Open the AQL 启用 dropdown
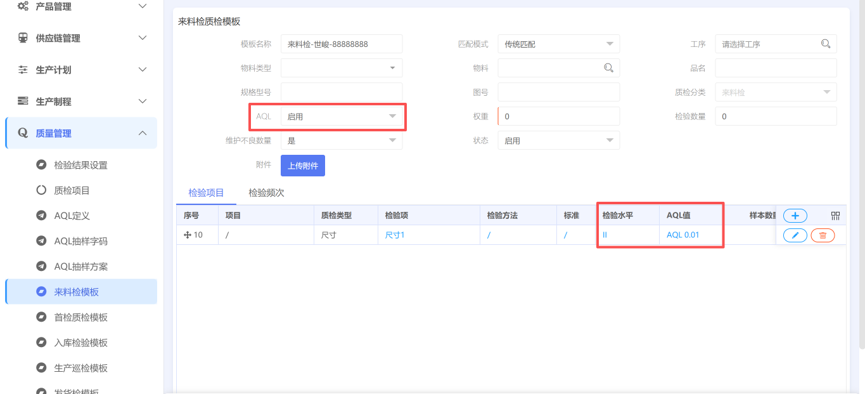 (x=341, y=116)
